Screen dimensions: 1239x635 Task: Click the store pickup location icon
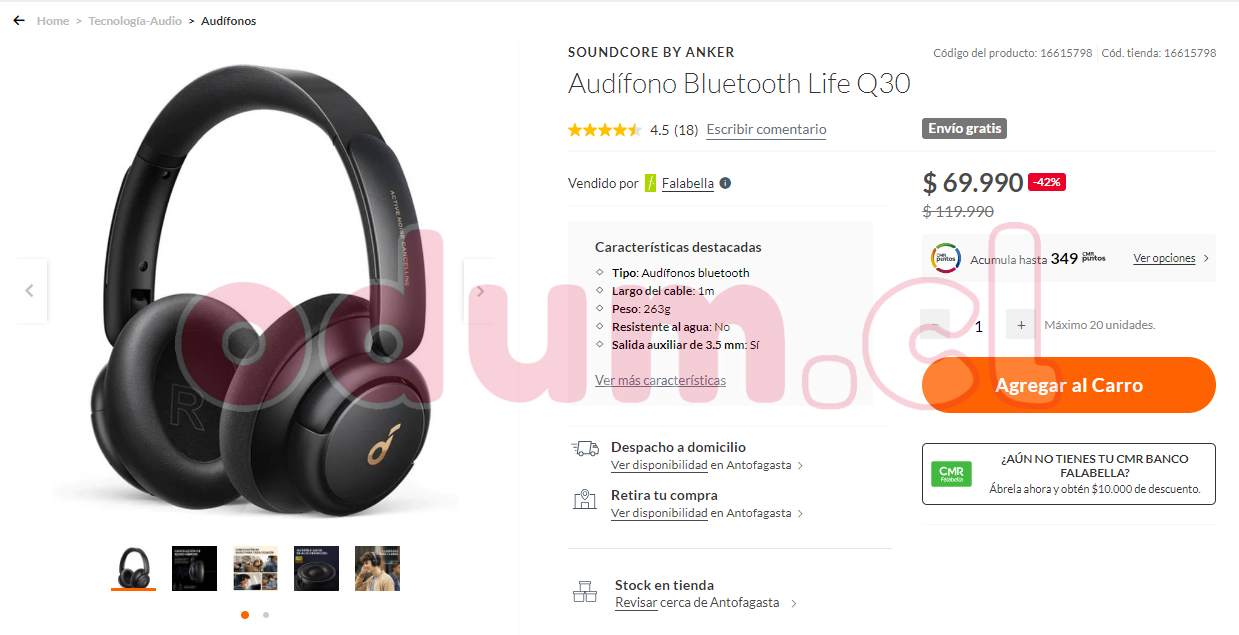click(585, 500)
